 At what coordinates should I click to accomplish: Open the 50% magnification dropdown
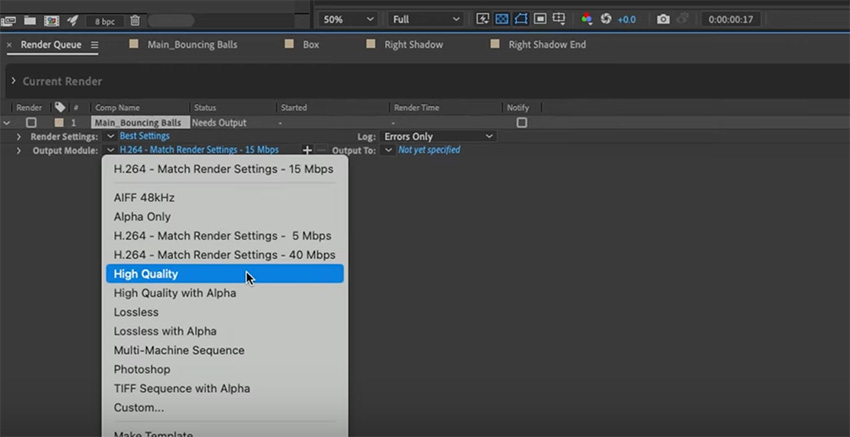[x=348, y=19]
